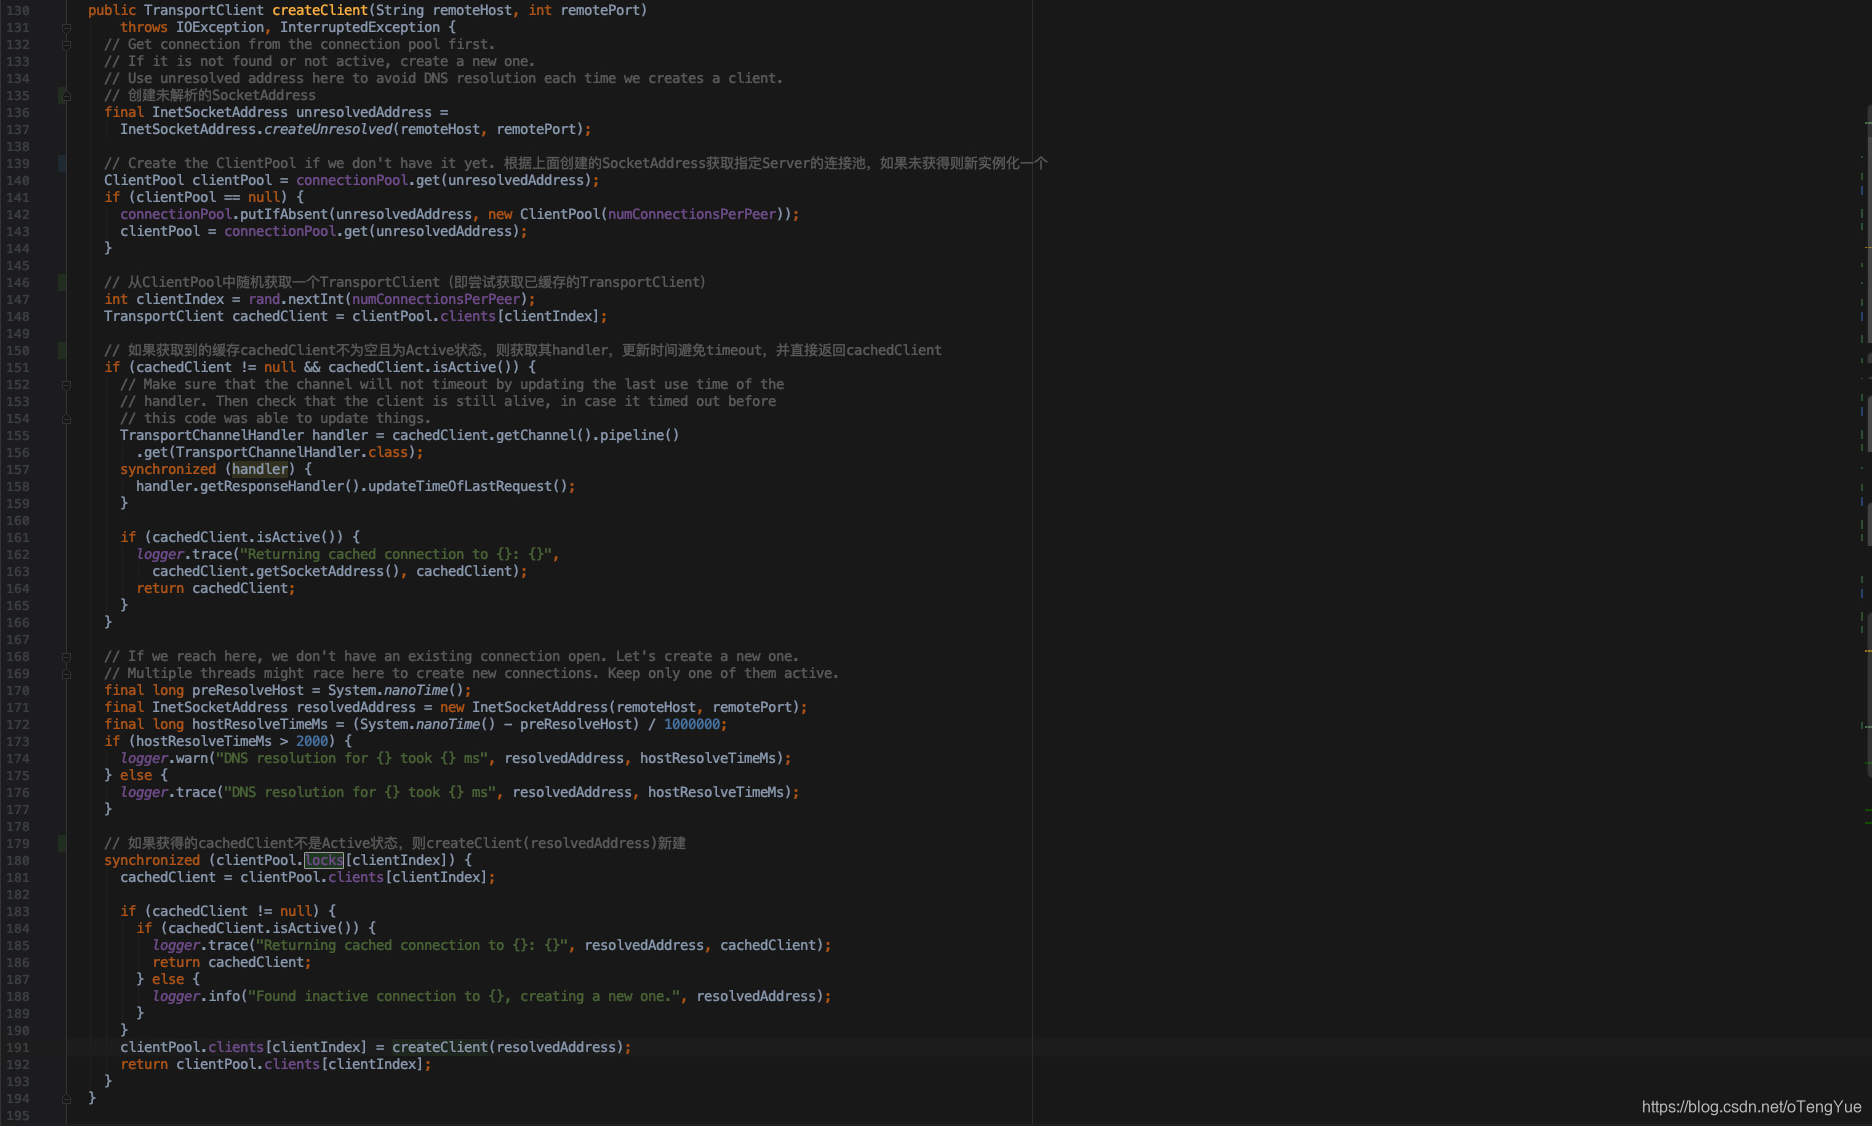
Task: Click line number 180 in the gutter
Action: 18,861
